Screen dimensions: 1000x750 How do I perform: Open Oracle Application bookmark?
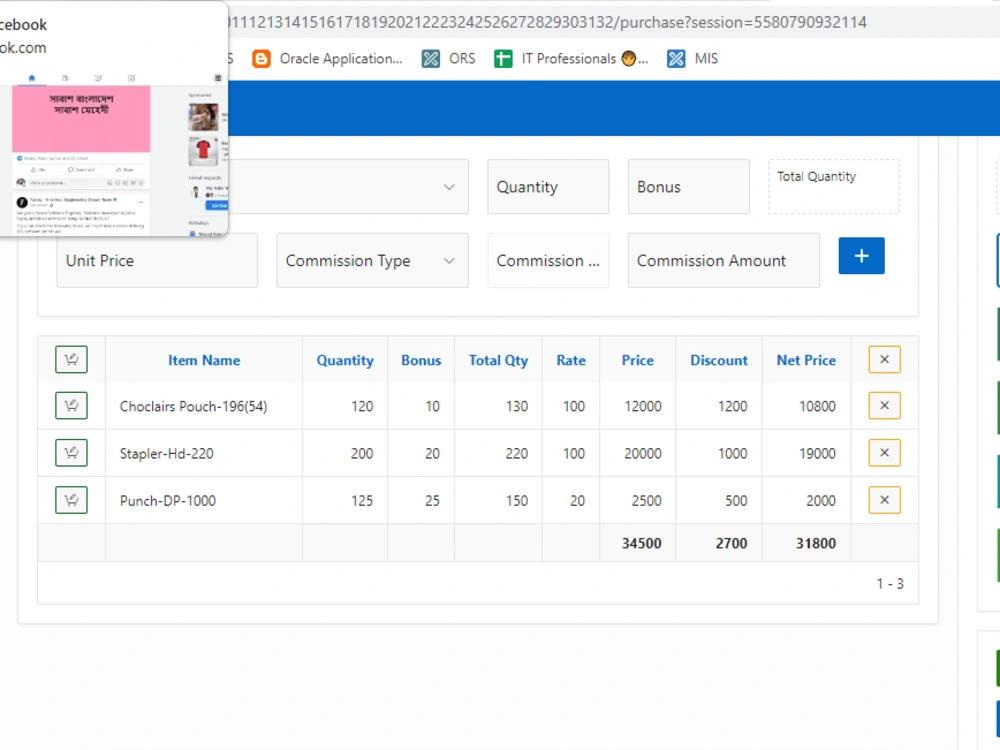(x=328, y=59)
